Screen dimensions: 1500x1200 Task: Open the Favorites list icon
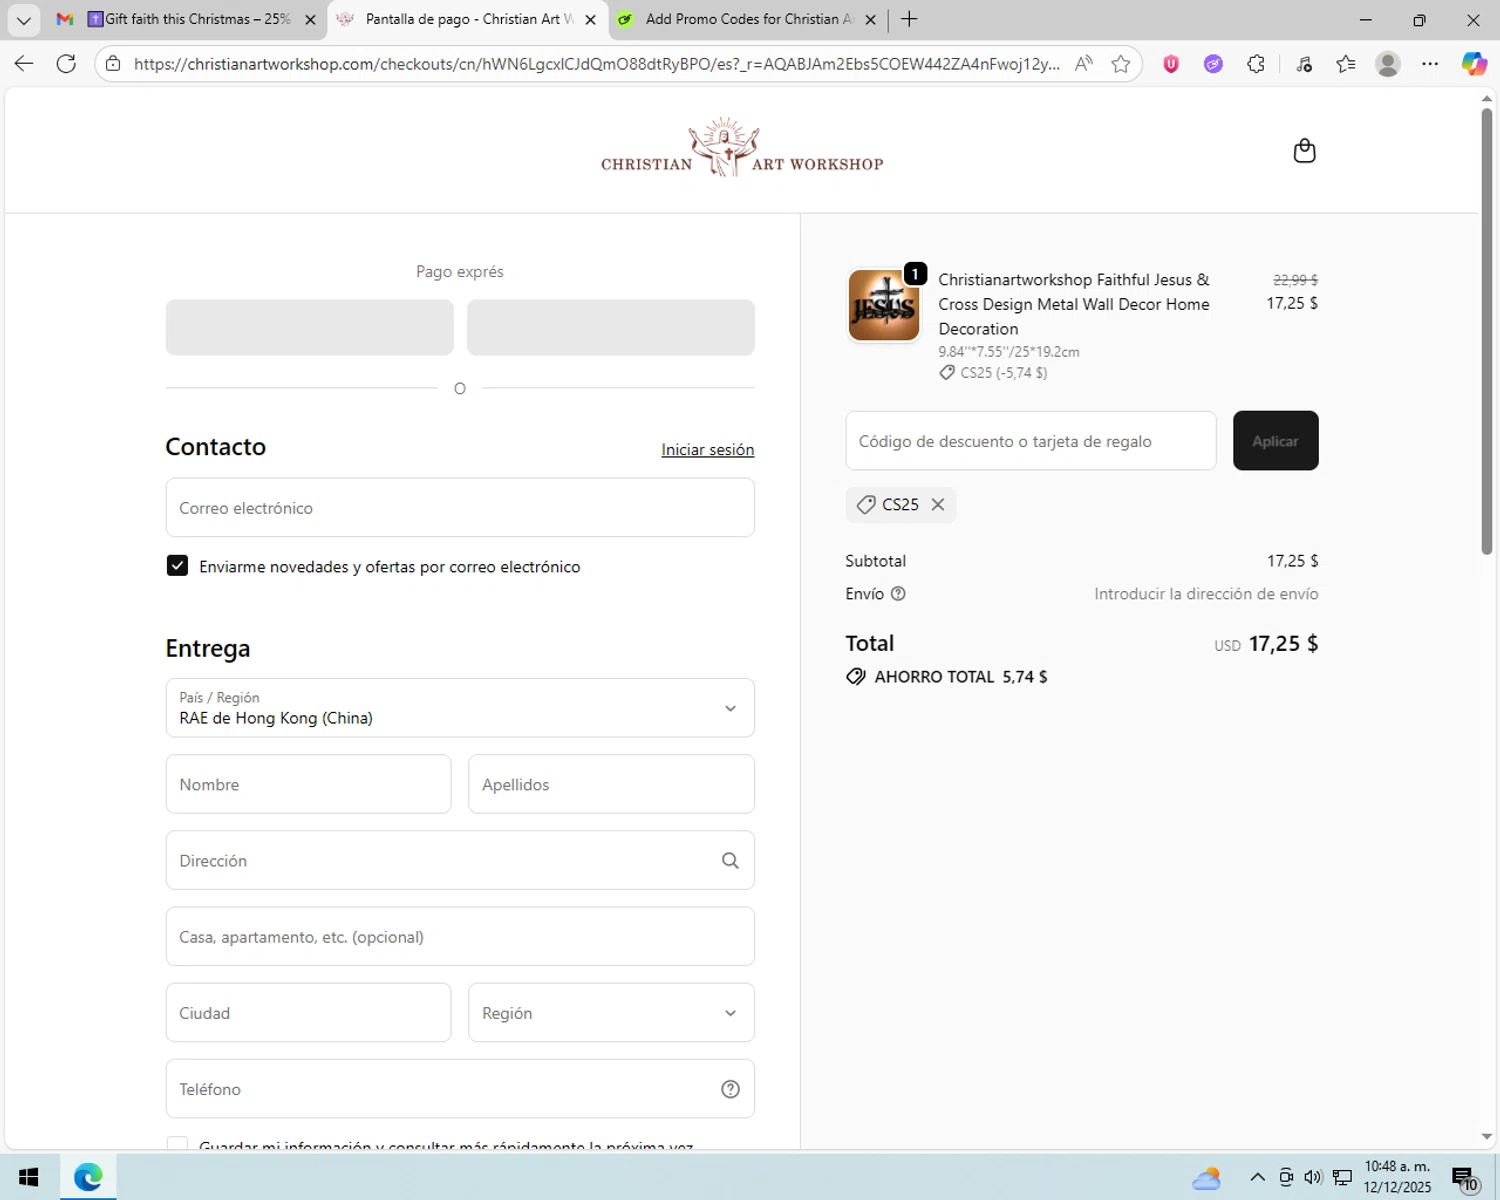click(1346, 64)
